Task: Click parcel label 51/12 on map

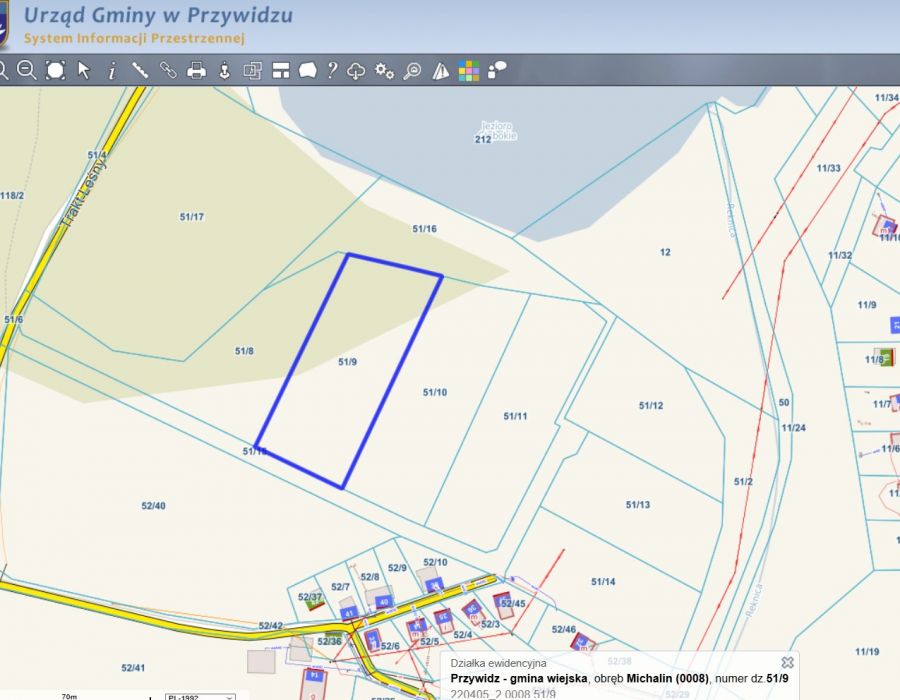Action: (x=651, y=406)
